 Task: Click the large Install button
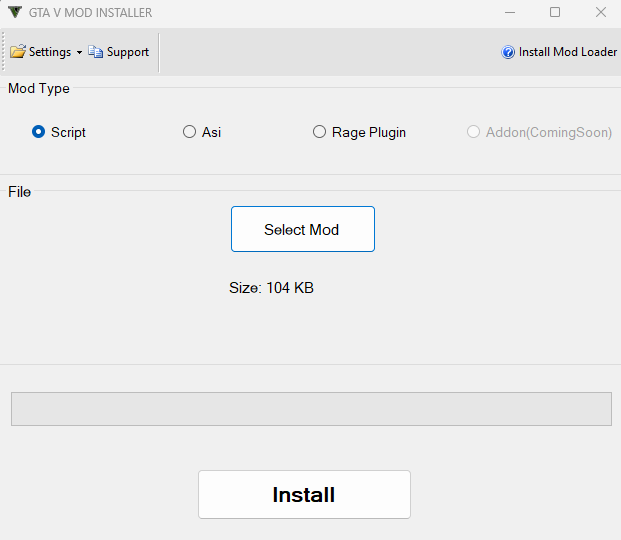pyautogui.click(x=304, y=494)
